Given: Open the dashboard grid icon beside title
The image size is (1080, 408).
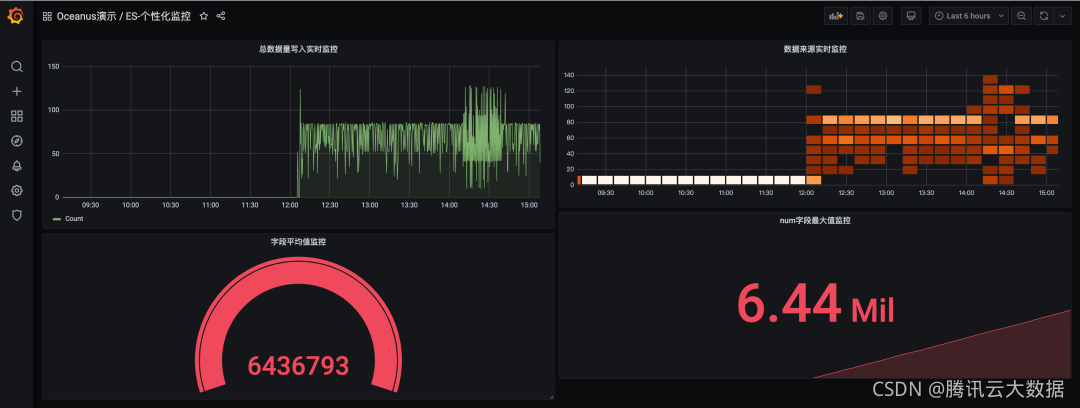Looking at the screenshot, I should tap(48, 16).
